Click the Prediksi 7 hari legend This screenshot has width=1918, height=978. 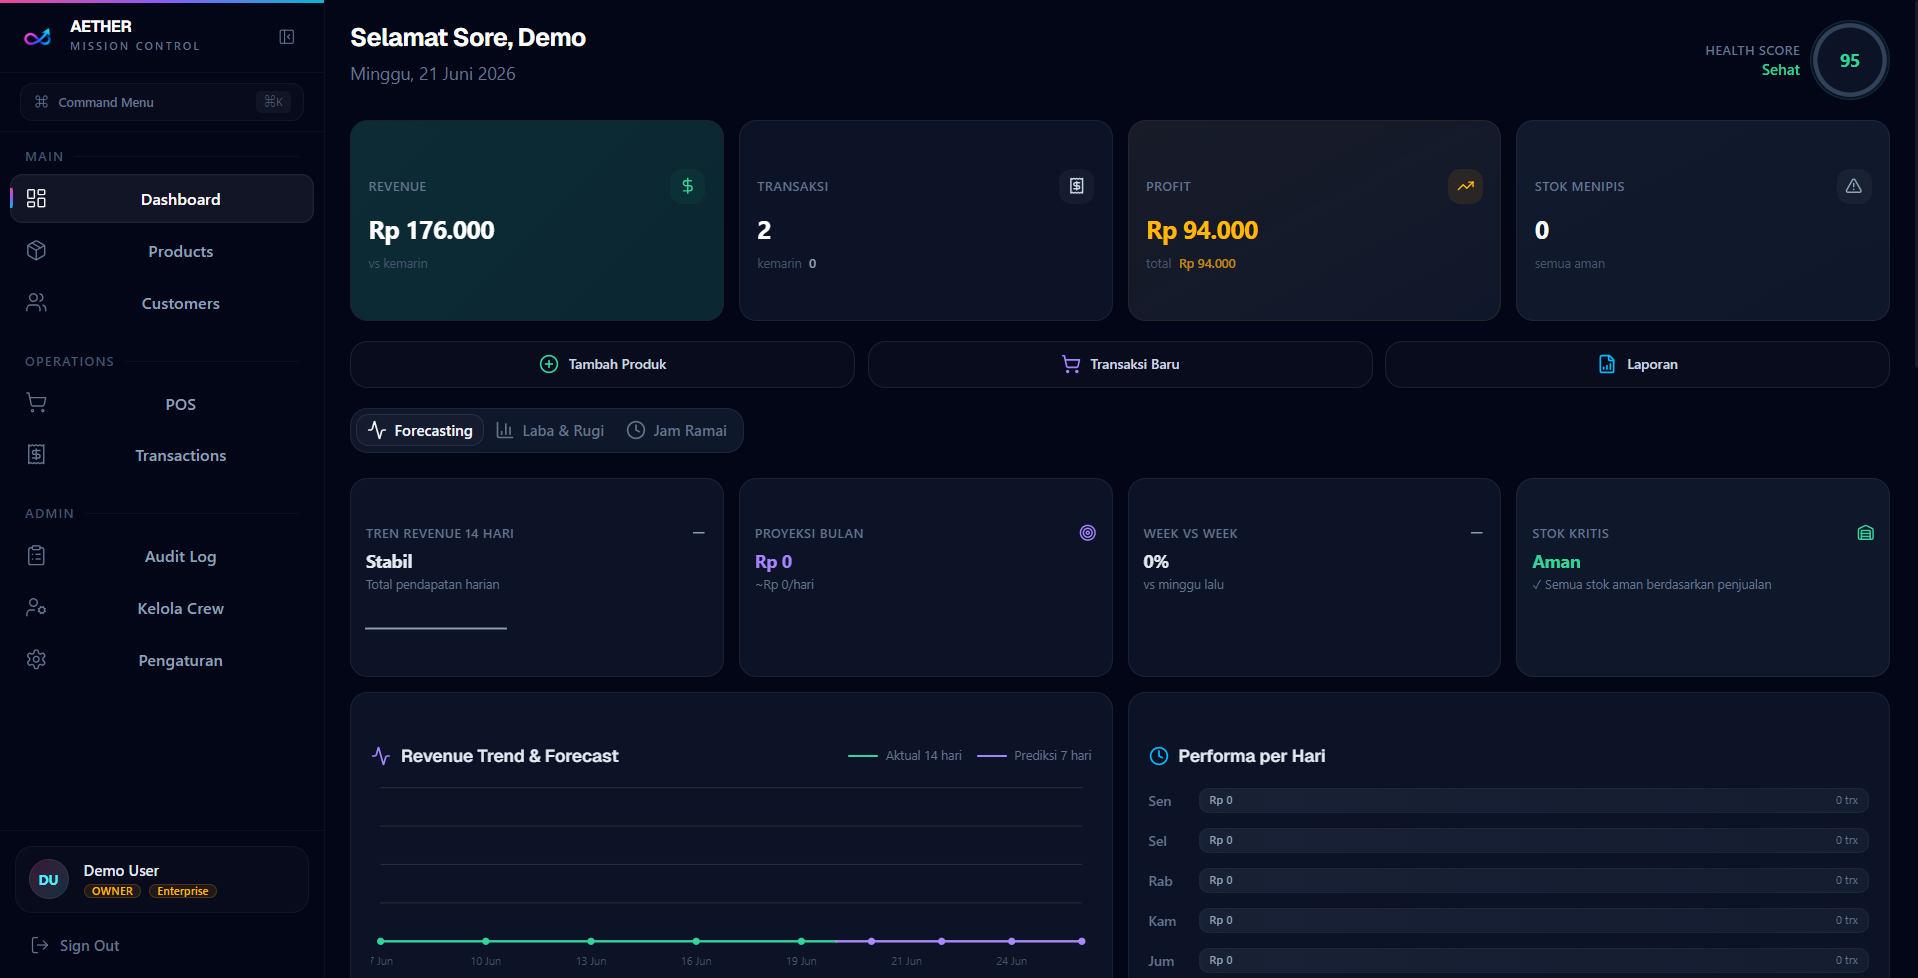click(1034, 755)
